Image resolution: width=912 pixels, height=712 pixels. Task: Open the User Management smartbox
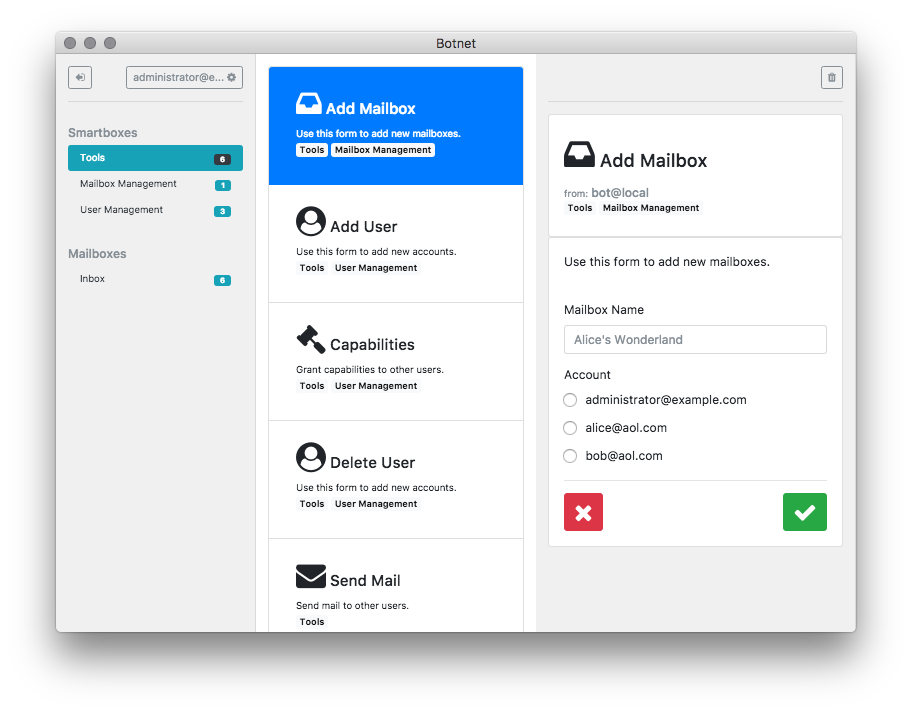click(155, 210)
